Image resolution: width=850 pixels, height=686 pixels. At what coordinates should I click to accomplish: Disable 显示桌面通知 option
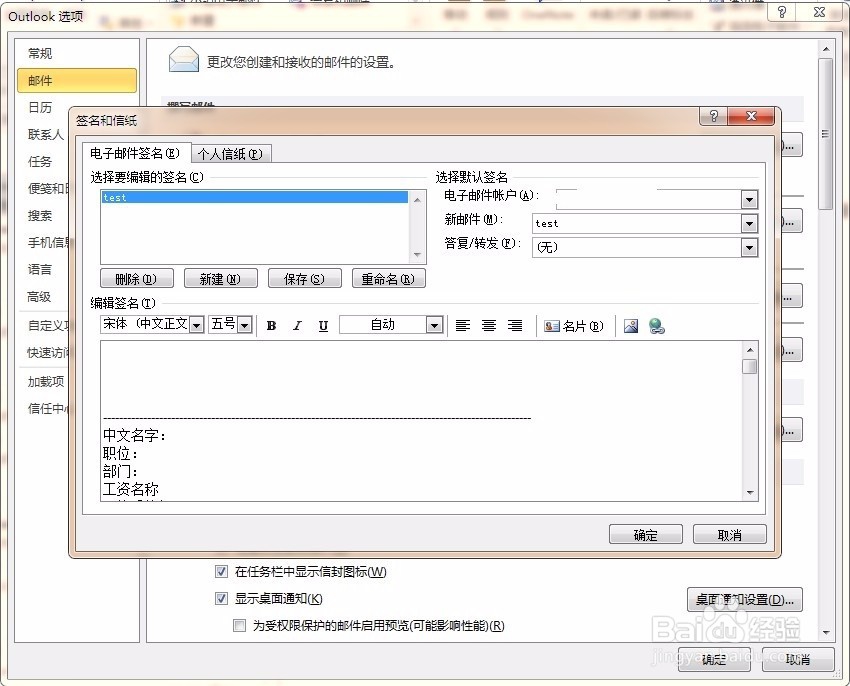point(222,598)
